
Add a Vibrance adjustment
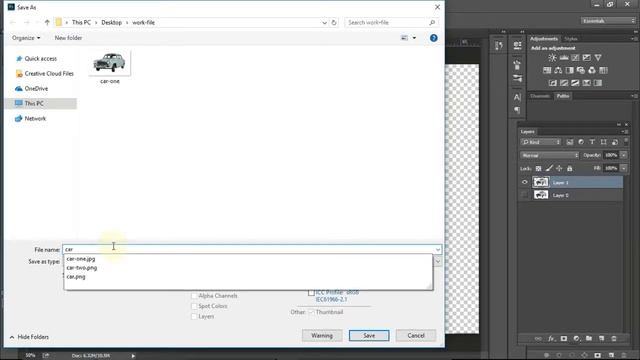(598, 58)
